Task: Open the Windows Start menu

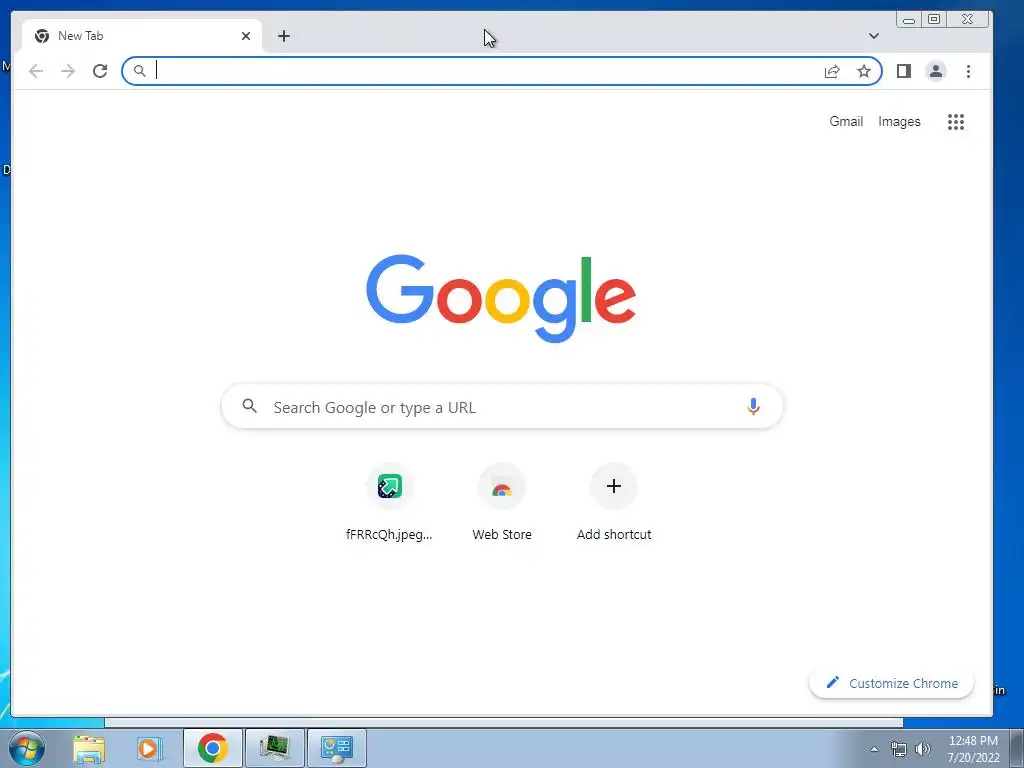Action: 26,748
